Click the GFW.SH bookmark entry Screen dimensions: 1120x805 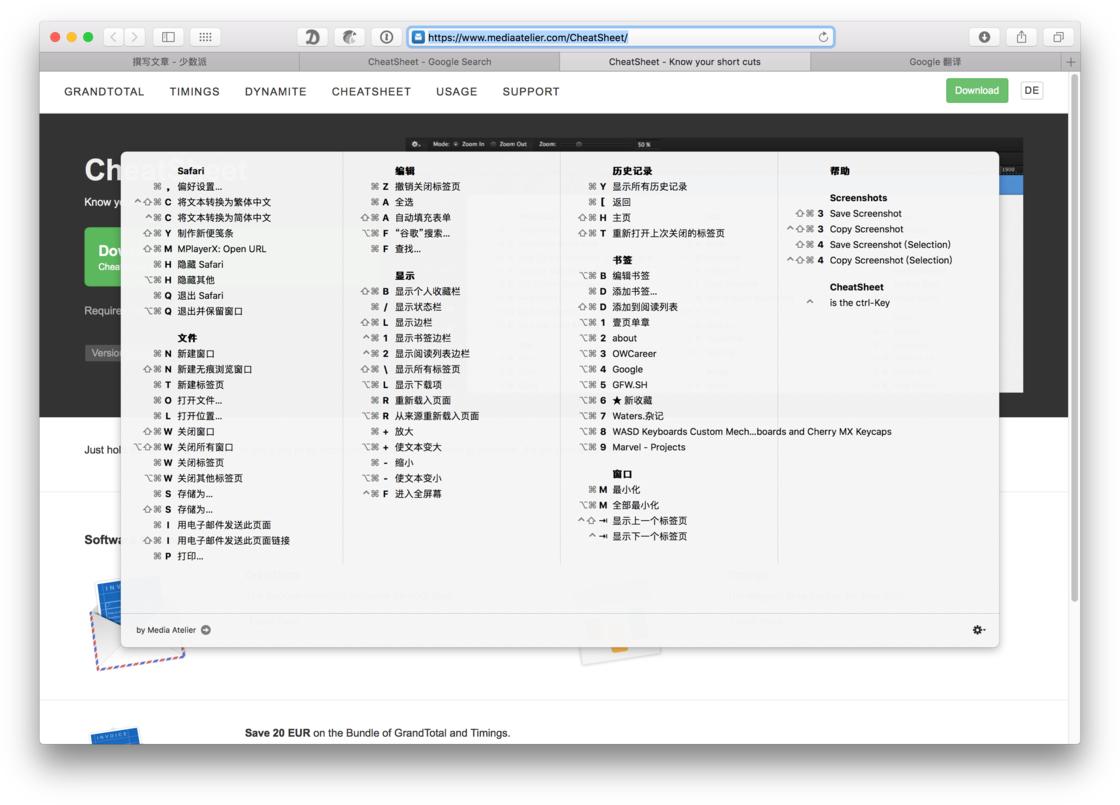[x=629, y=385]
